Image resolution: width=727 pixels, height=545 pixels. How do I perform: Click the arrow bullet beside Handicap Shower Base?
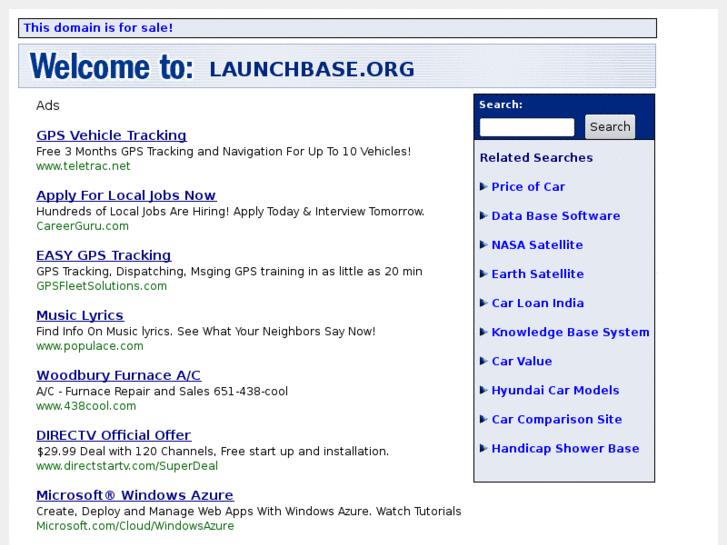click(483, 448)
